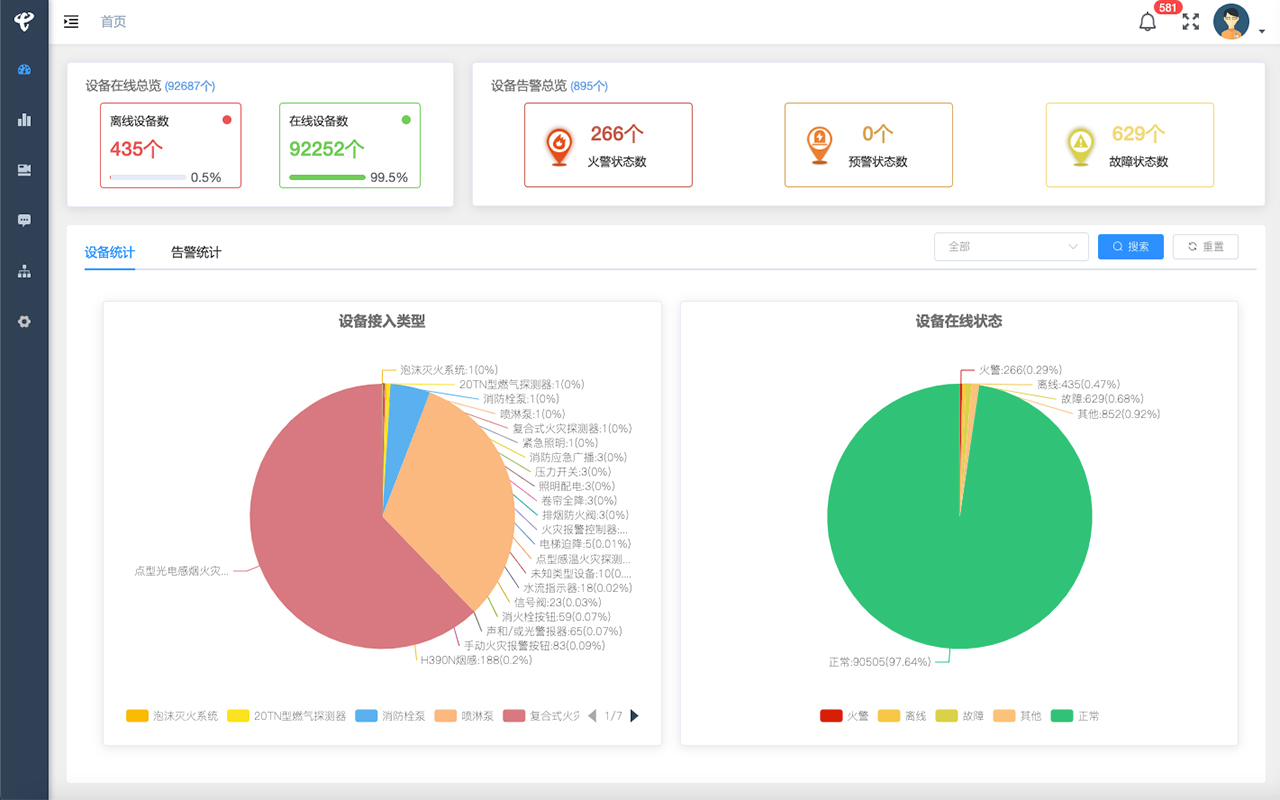Expand the user avatar dropdown caret

coord(1262,31)
